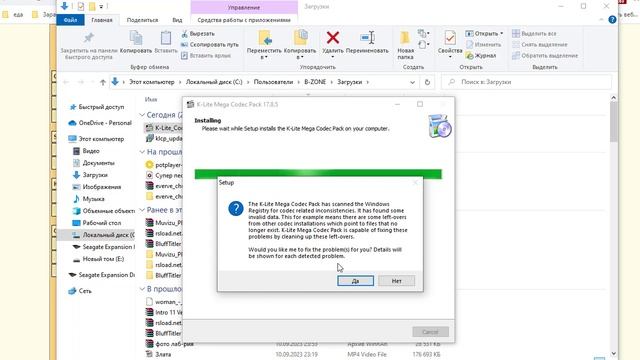The width and height of the screenshot is (640, 360).
Task: Switch to the Поделиться ribbon tab
Action: (x=142, y=20)
